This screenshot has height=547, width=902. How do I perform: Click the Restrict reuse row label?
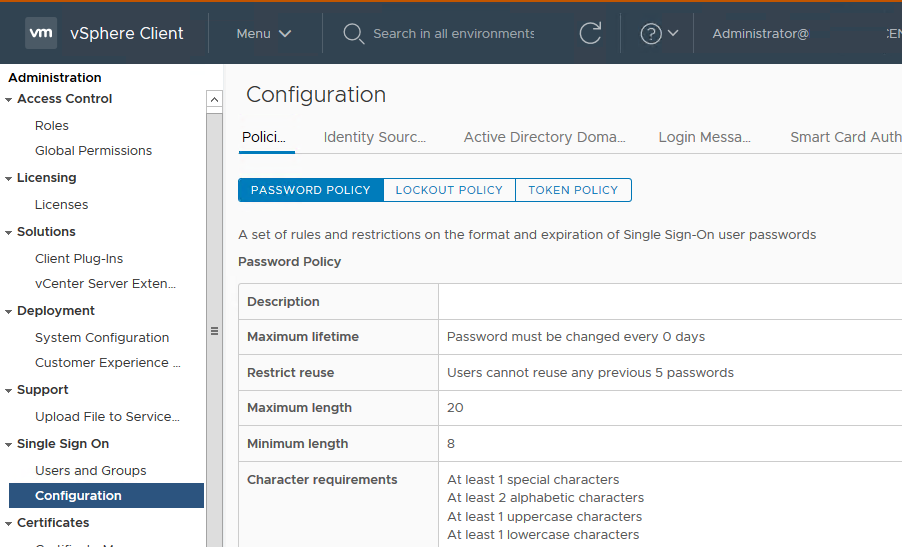pyautogui.click(x=291, y=373)
